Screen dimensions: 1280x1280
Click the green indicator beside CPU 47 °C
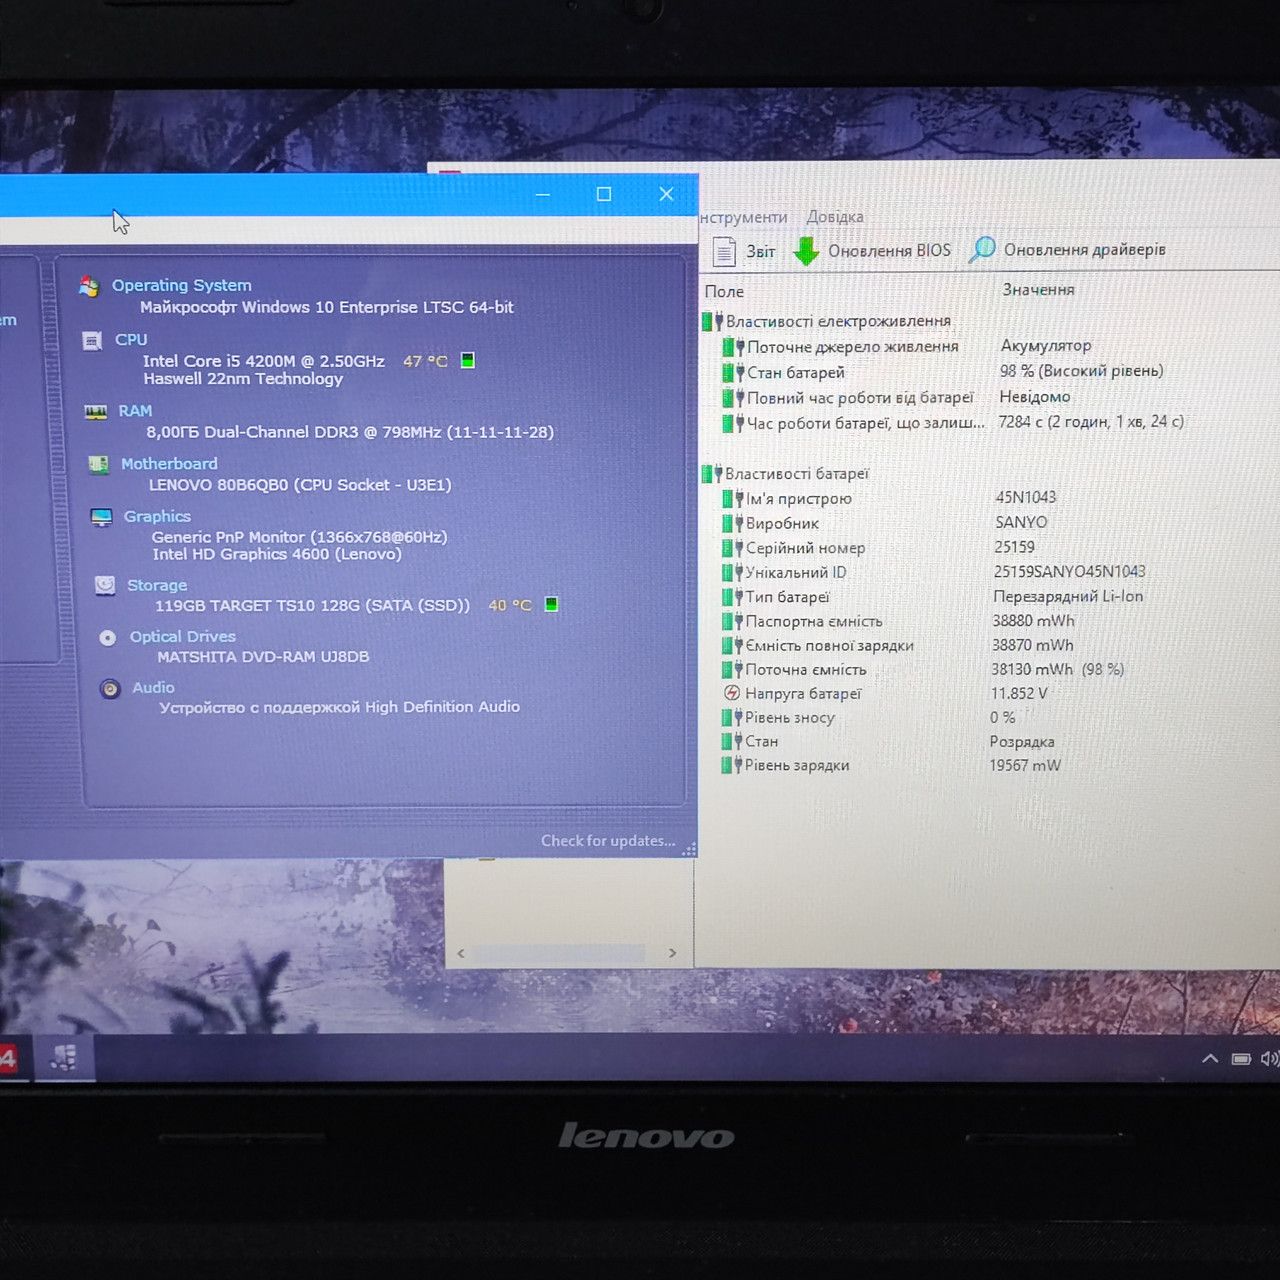[467, 360]
